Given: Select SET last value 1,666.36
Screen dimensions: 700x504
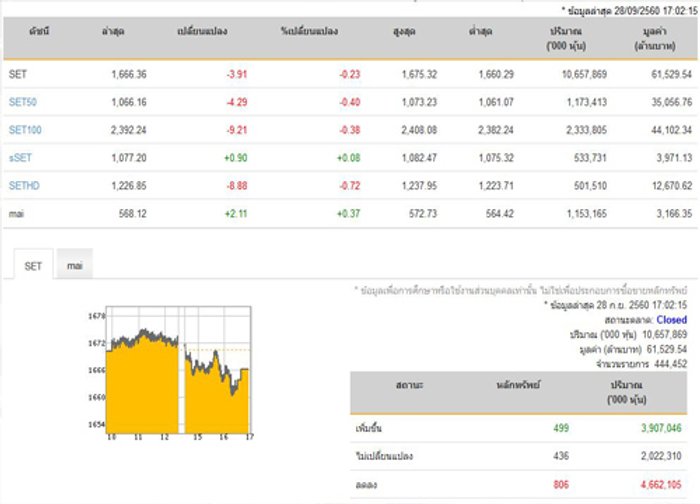Looking at the screenshot, I should [129, 74].
